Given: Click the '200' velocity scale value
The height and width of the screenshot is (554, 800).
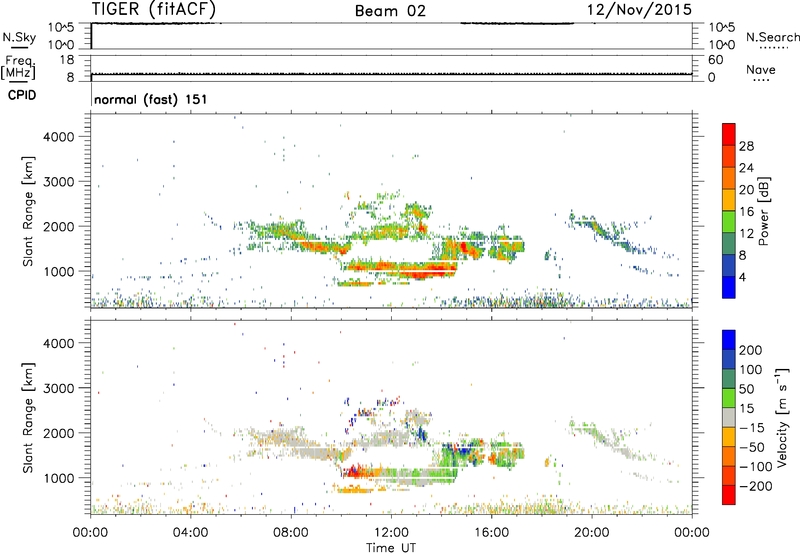Looking at the screenshot, I should (x=751, y=350).
